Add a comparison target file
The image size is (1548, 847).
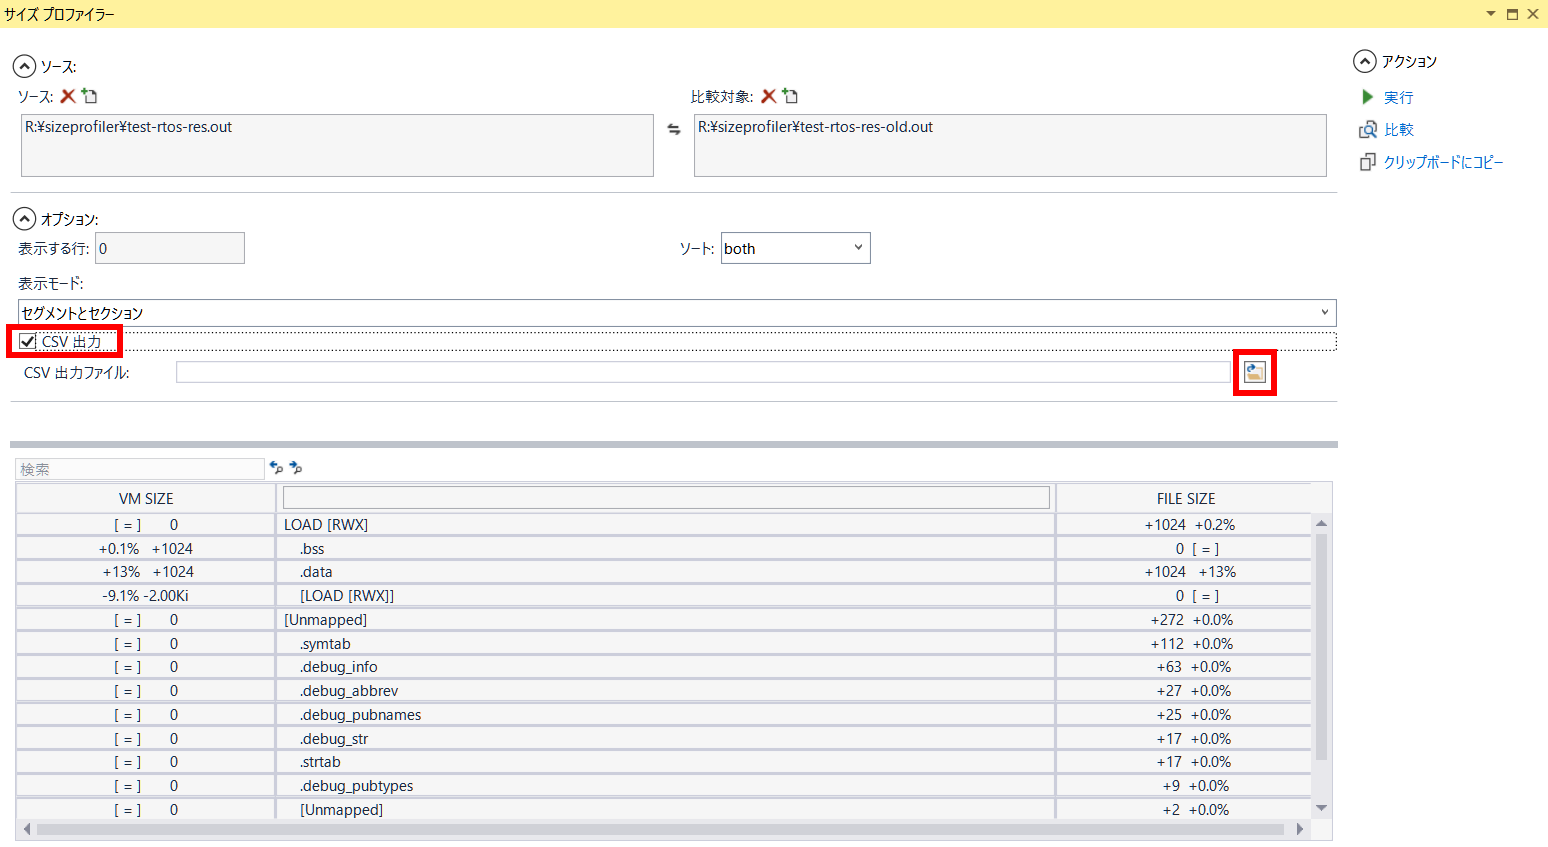(x=790, y=96)
